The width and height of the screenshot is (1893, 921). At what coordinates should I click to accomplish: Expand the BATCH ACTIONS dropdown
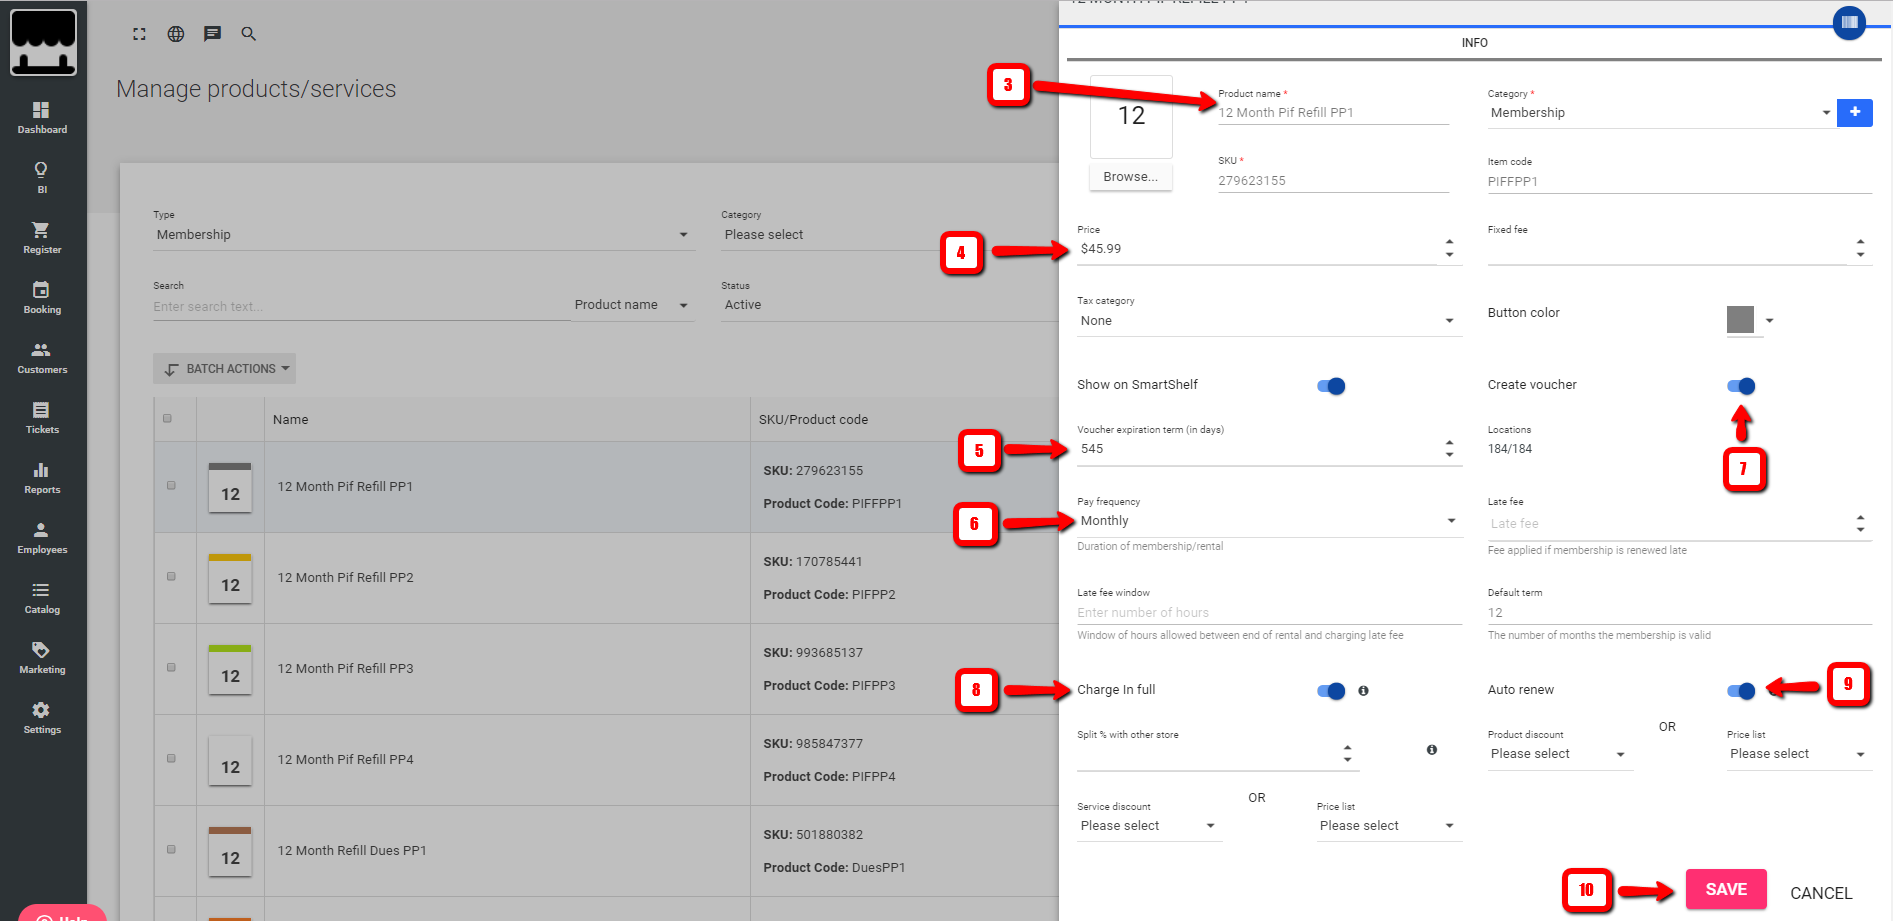(225, 369)
